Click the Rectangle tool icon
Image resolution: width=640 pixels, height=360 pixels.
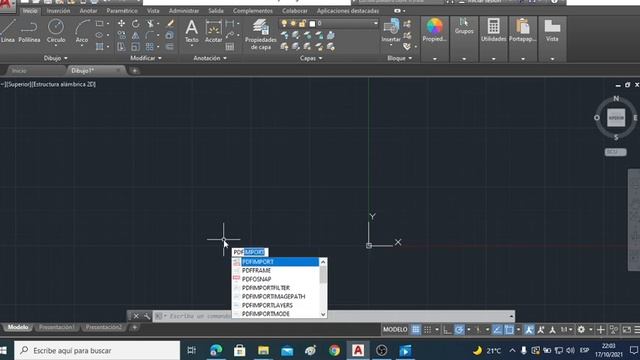[99, 24]
